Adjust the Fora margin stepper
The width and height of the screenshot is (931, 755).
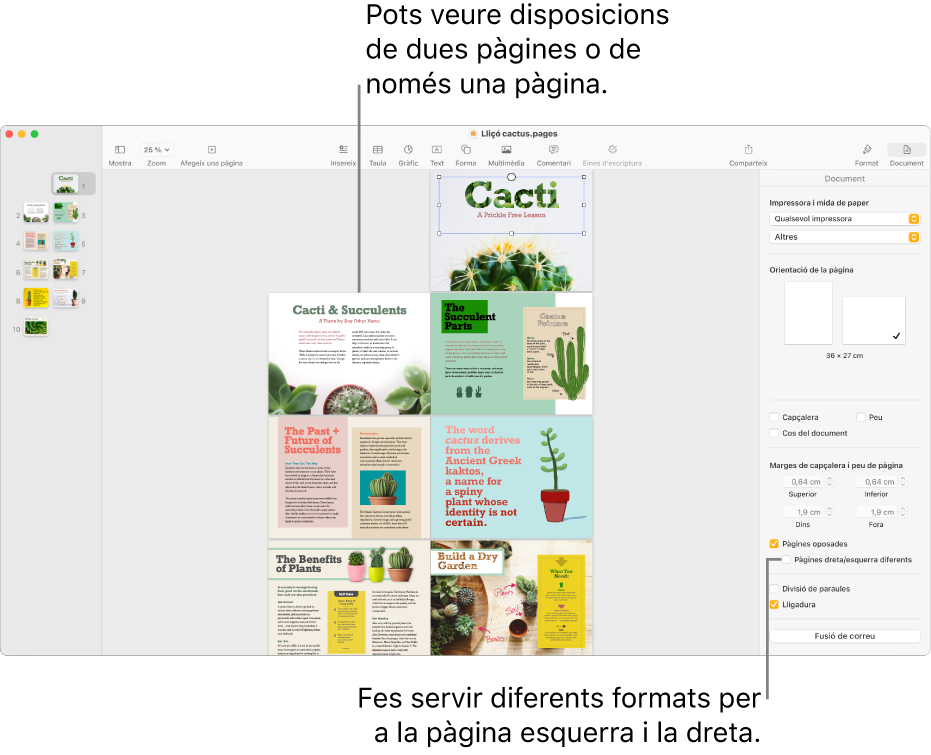(903, 512)
